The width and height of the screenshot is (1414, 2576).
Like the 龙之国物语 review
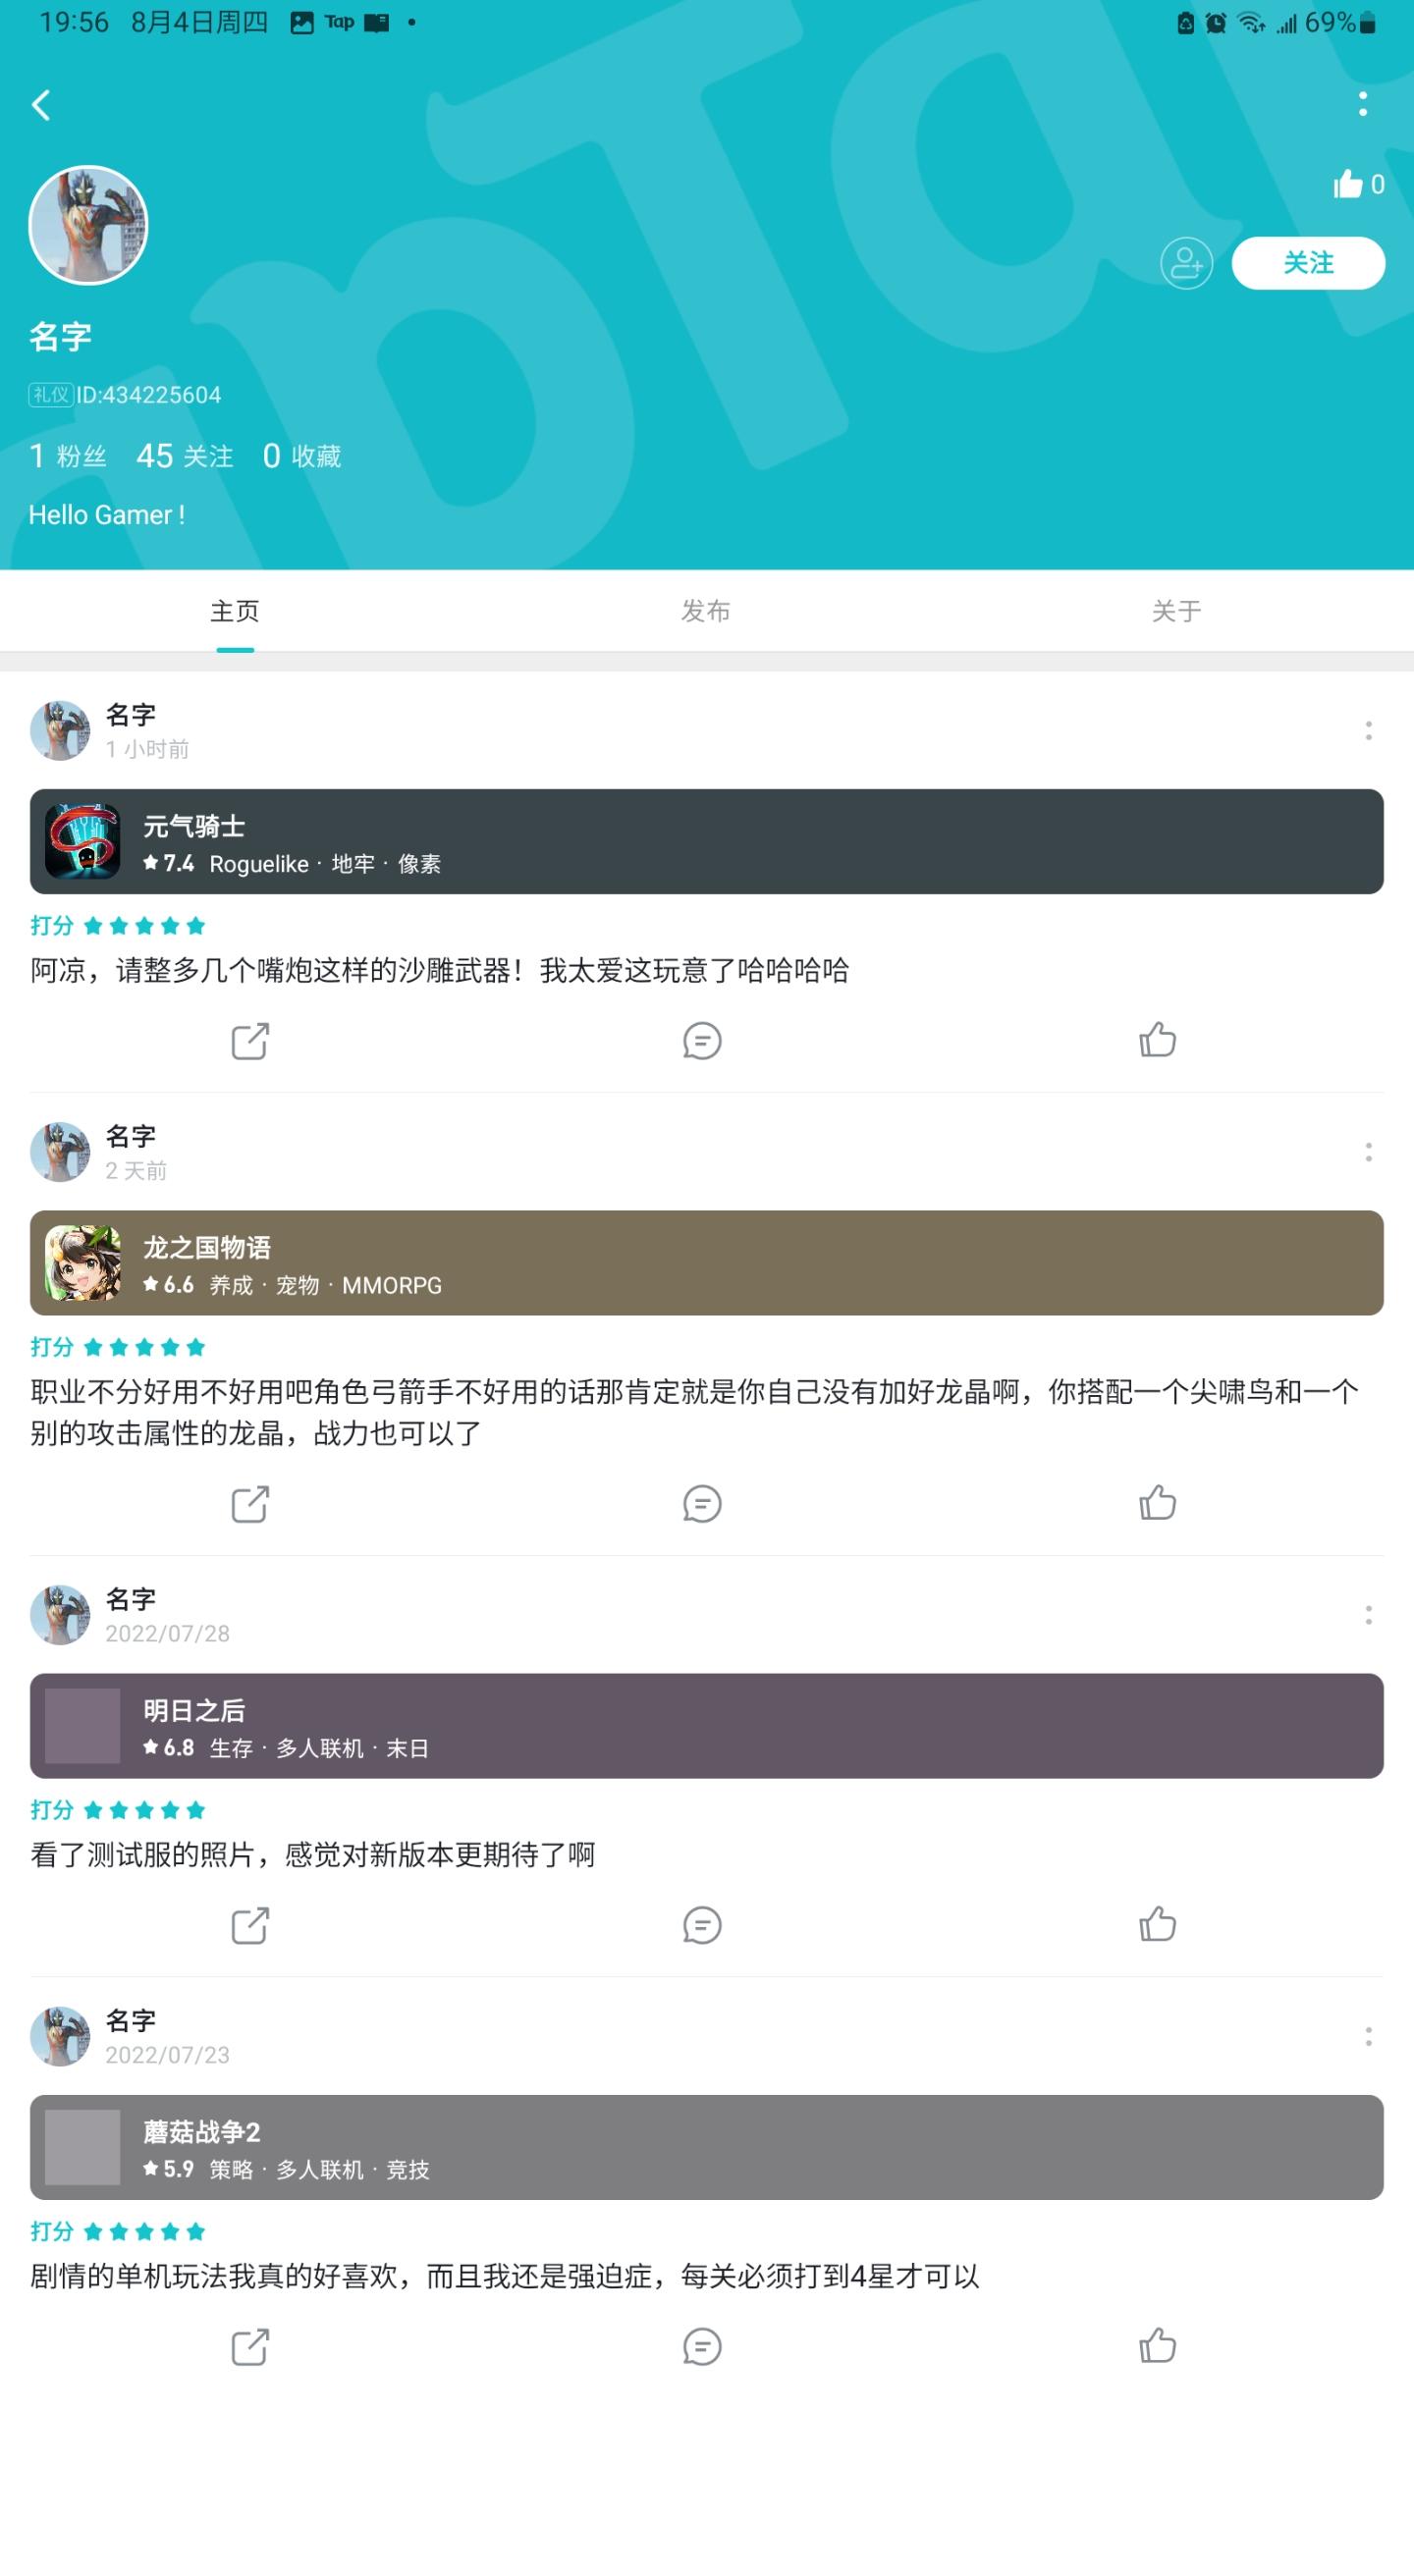point(1157,1503)
